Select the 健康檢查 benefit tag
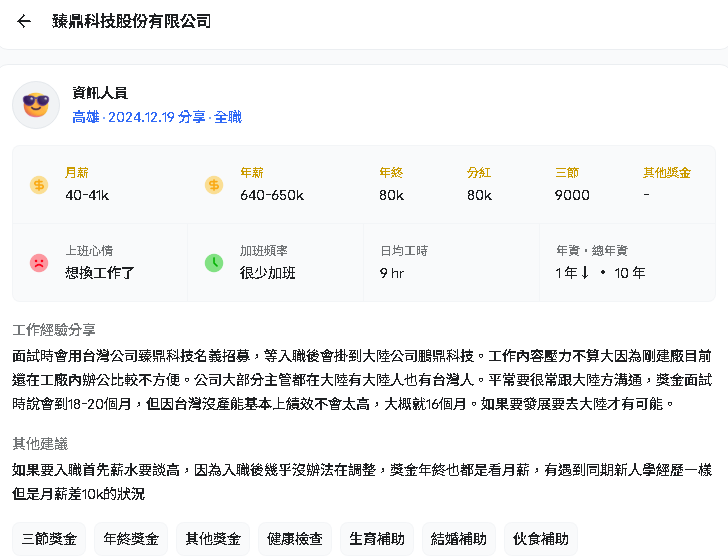 point(295,539)
